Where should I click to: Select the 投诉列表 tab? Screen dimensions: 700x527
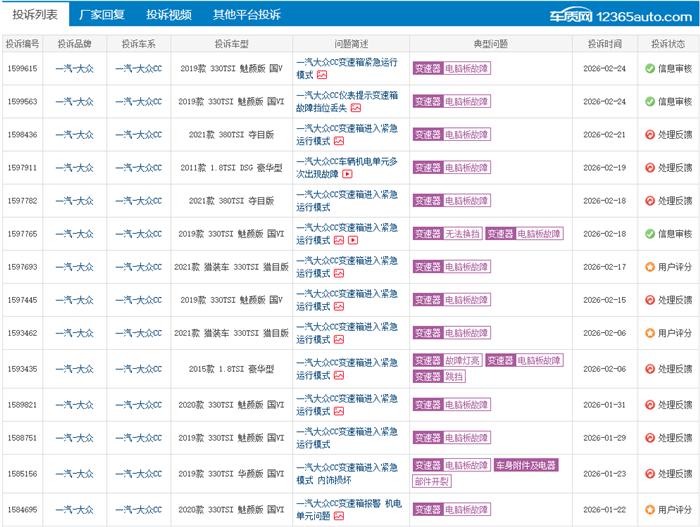pyautogui.click(x=35, y=15)
